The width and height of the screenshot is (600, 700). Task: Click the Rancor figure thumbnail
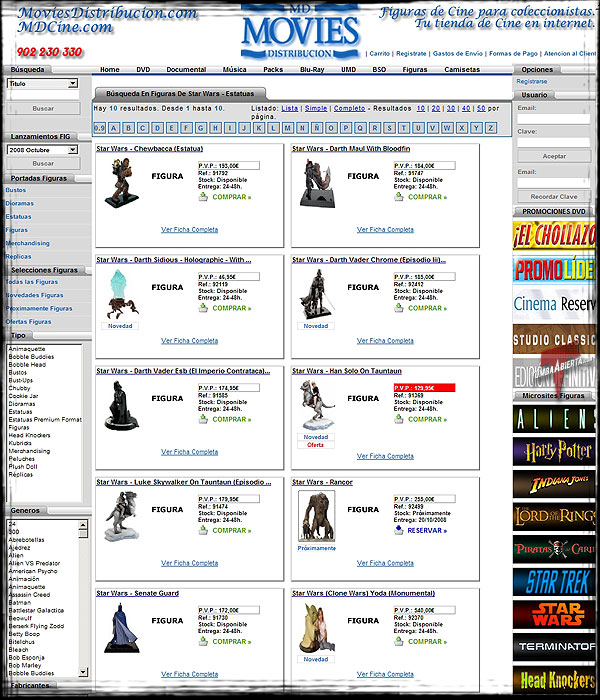pos(317,517)
